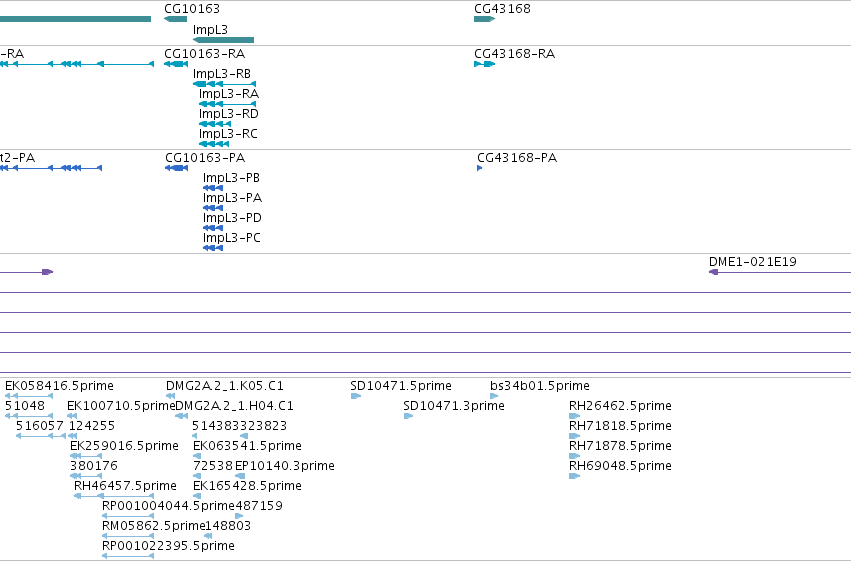Select the 148803 feature label
The height and width of the screenshot is (561, 851).
click(x=228, y=526)
